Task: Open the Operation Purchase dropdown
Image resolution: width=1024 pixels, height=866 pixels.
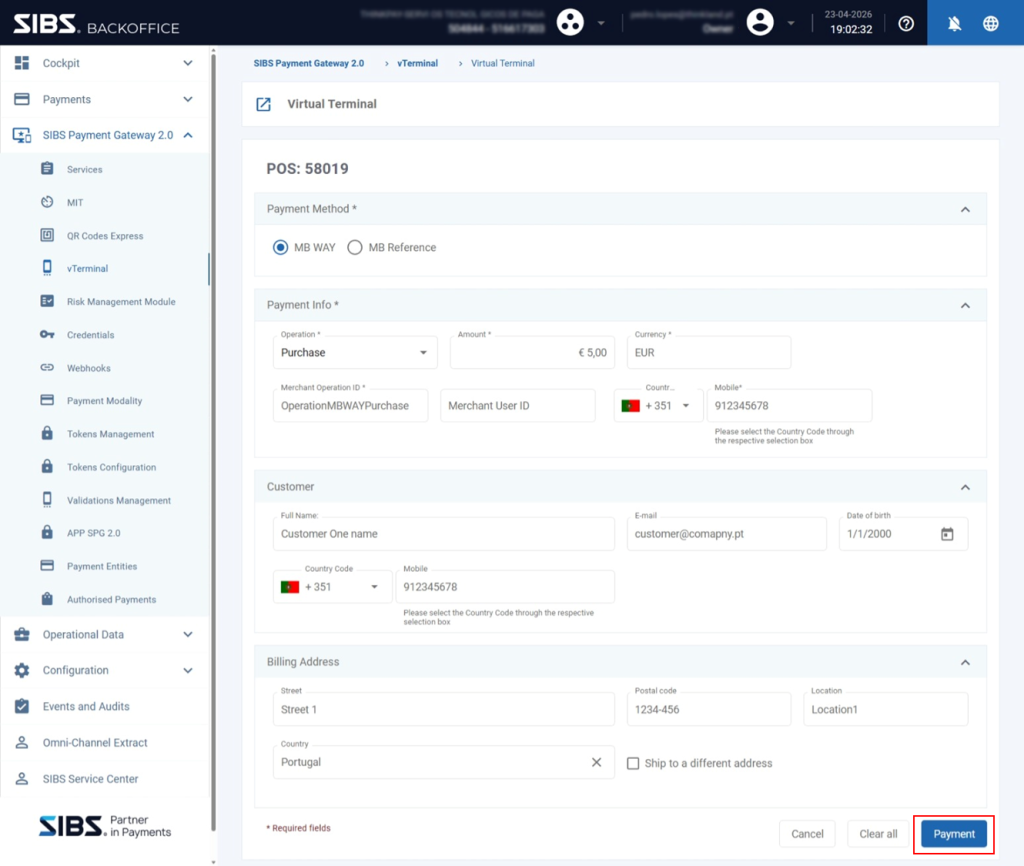Action: pyautogui.click(x=355, y=353)
